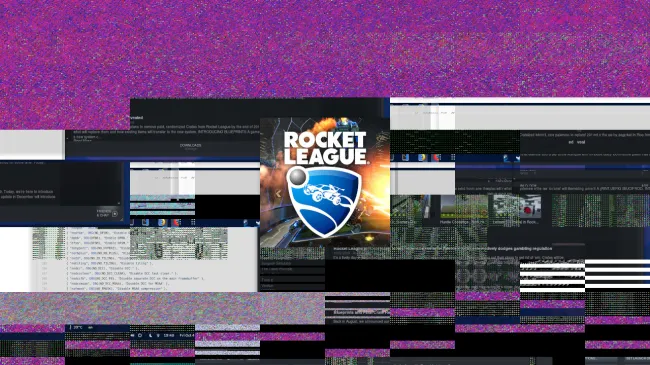The width and height of the screenshot is (650, 365).
Task: Open the dotted grid icon in the lower taskbar
Action: pos(193,222)
